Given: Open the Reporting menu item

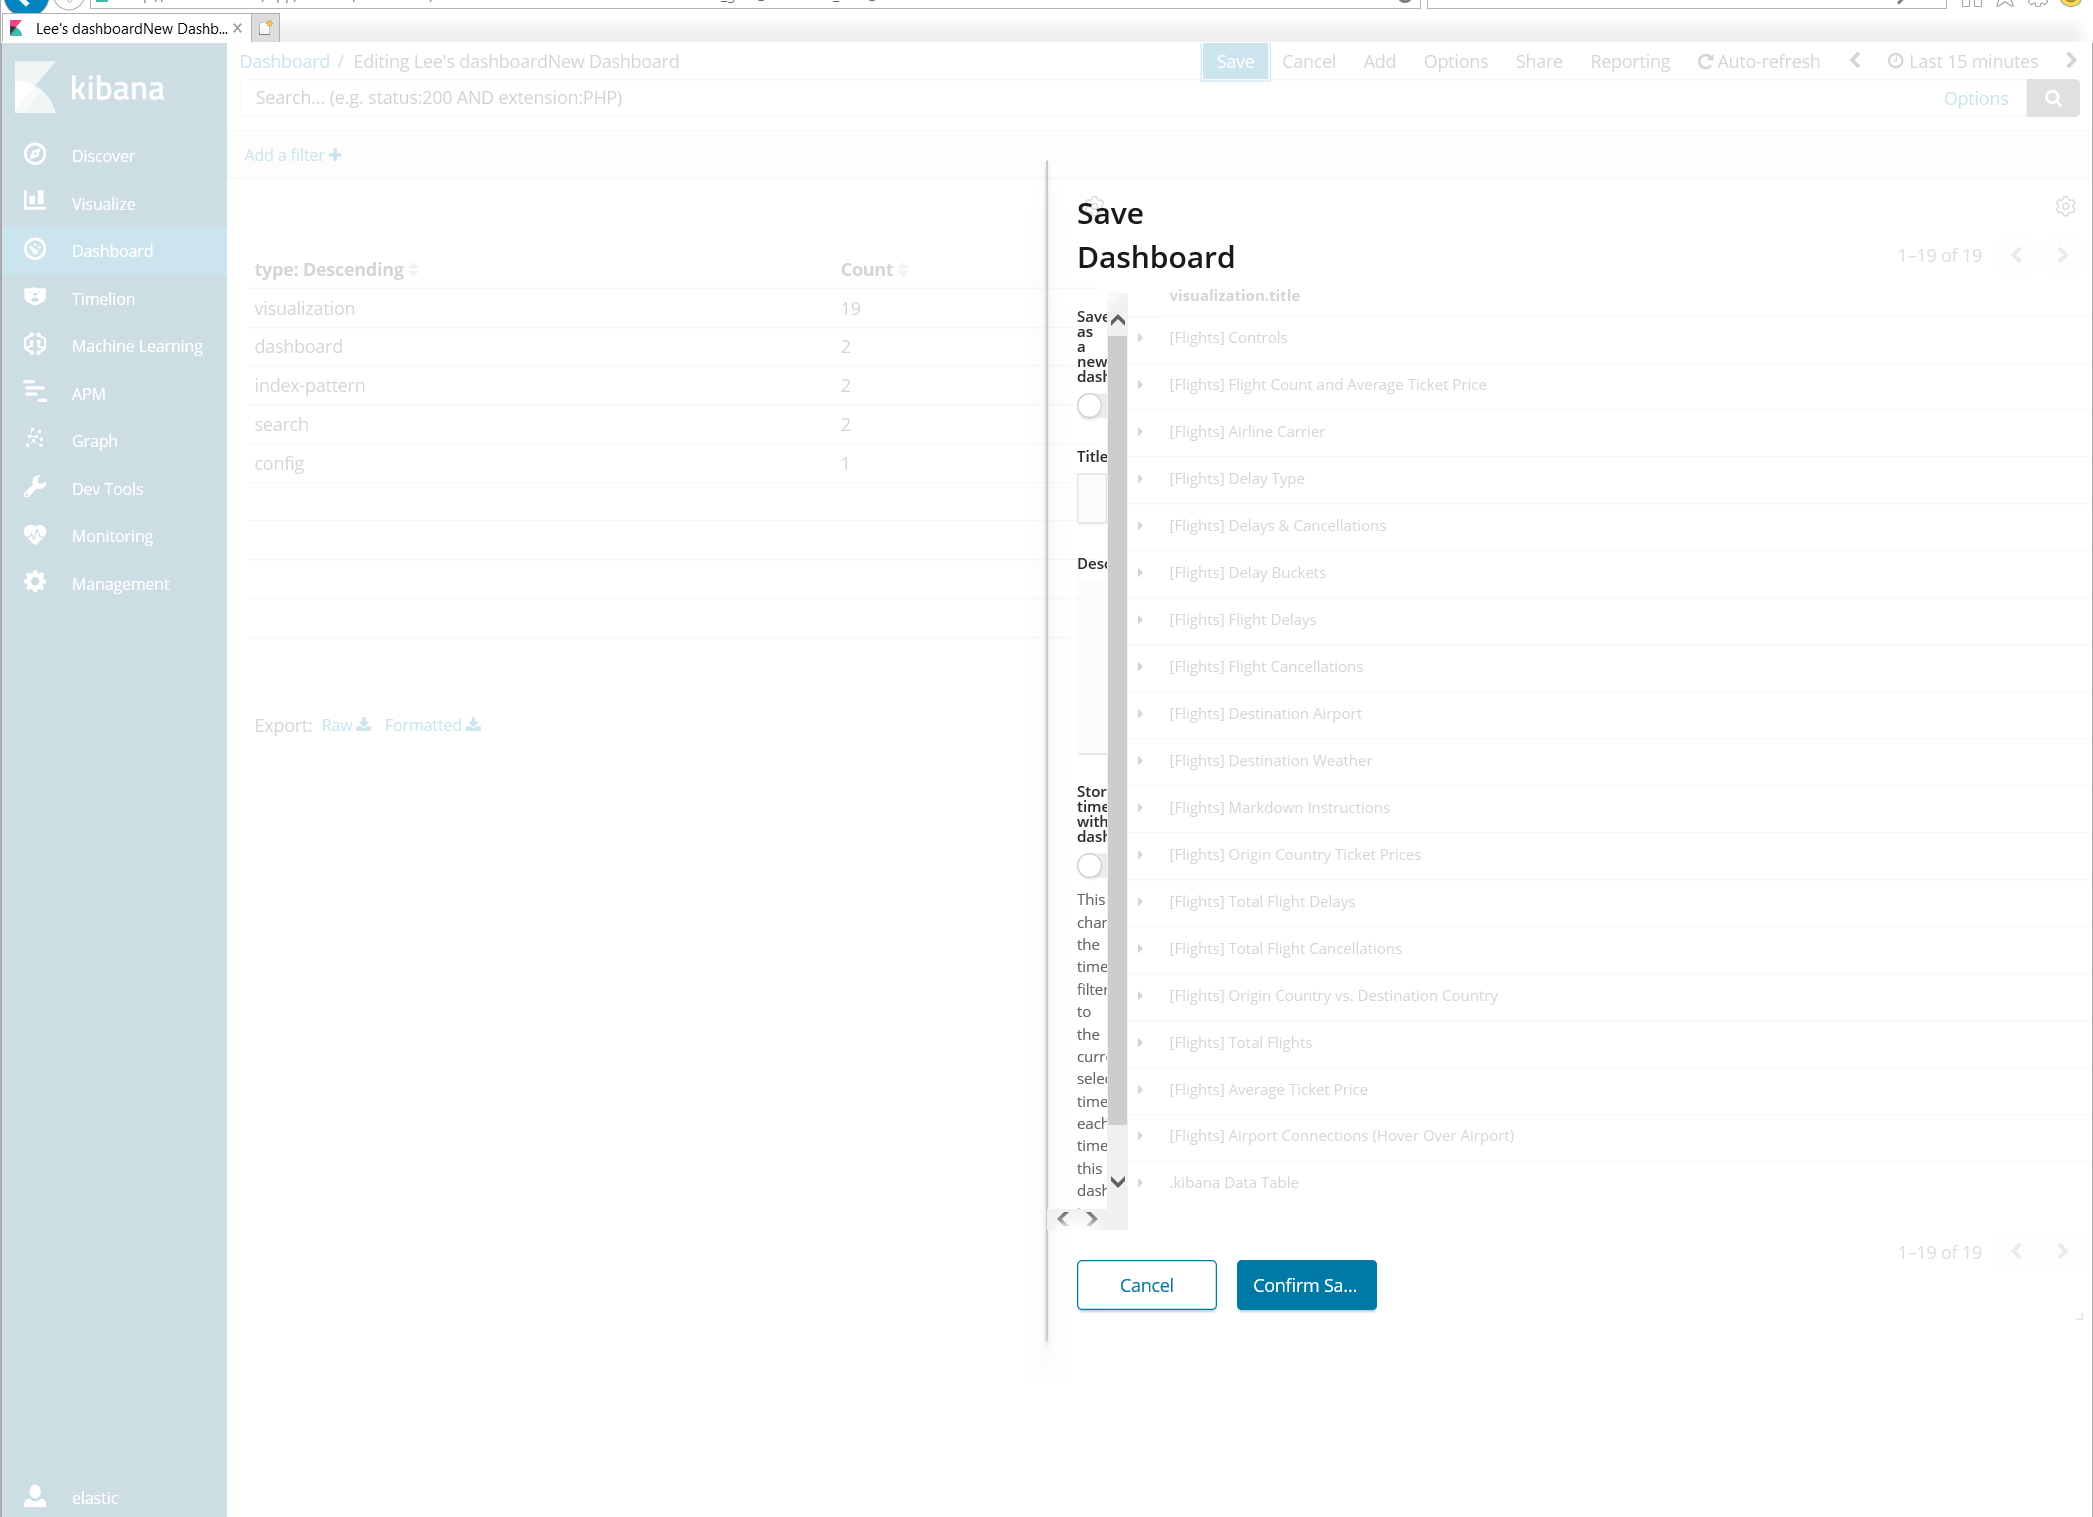Looking at the screenshot, I should [1630, 62].
